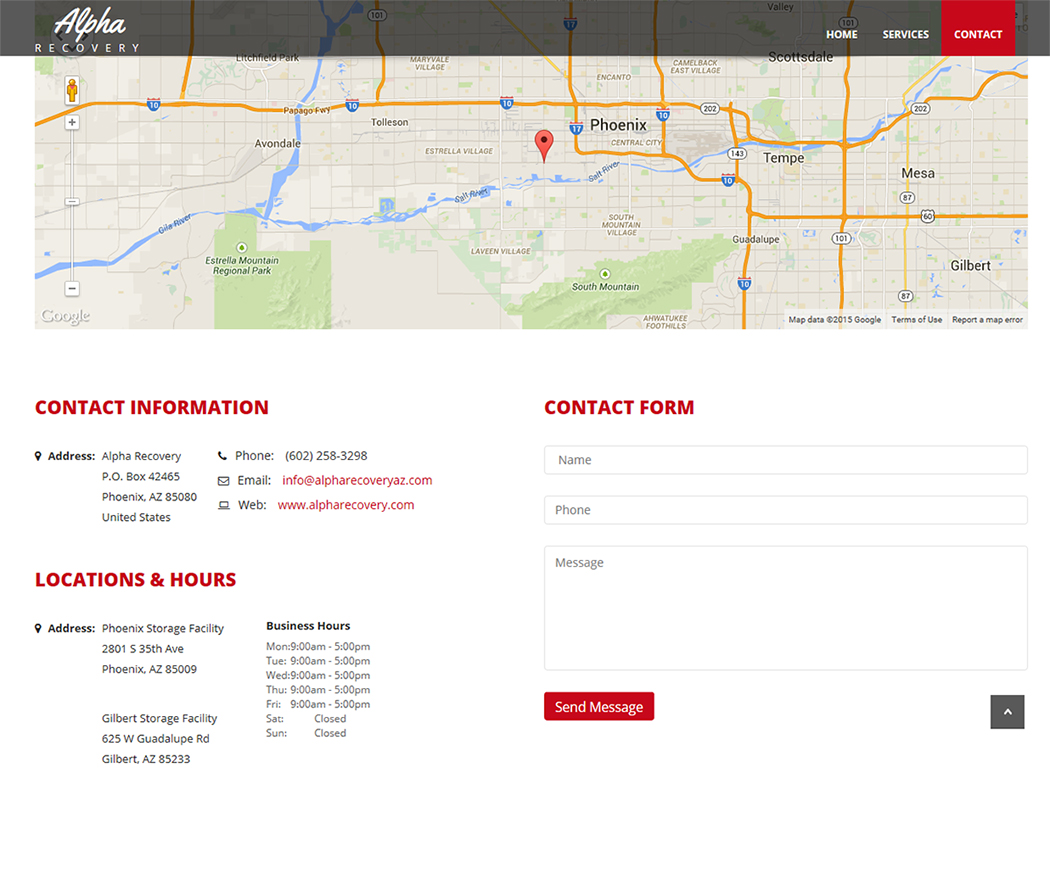
Task: Open the HOME navigation item
Action: pyautogui.click(x=841, y=34)
